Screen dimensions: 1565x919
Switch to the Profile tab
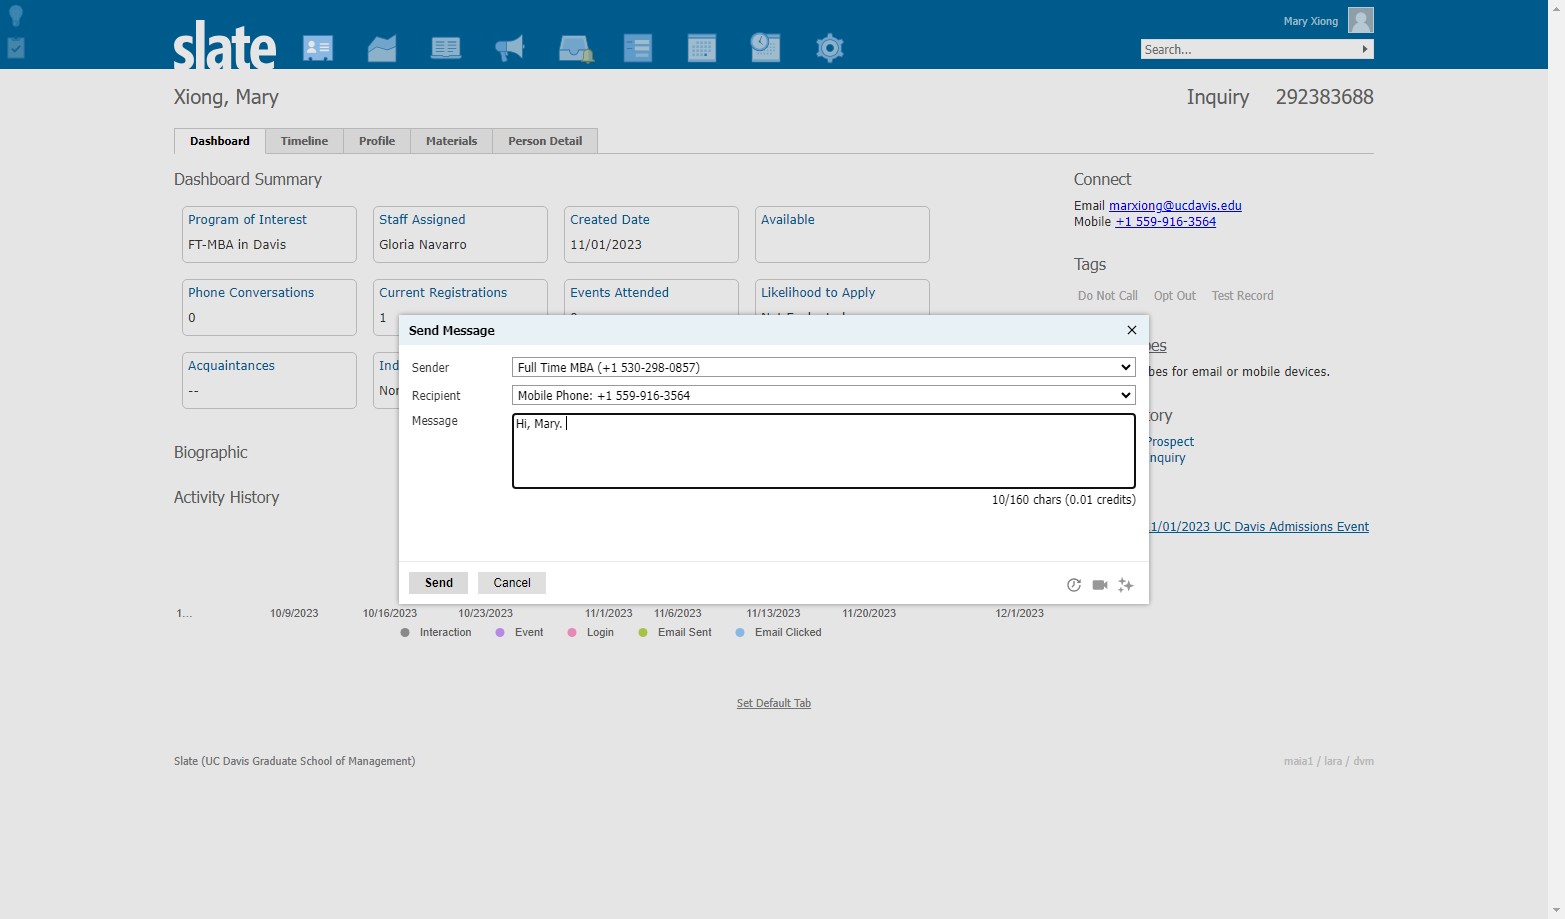[377, 141]
